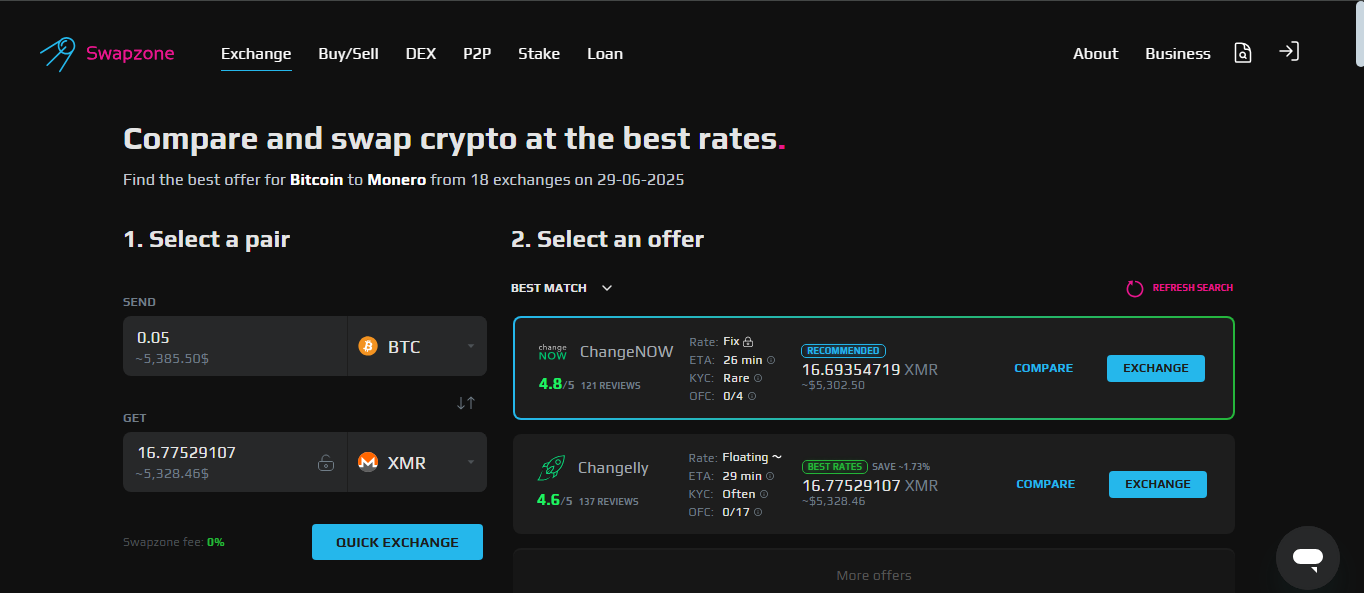Viewport: 1364px width, 593px height.
Task: Open the About page link
Action: point(1096,54)
